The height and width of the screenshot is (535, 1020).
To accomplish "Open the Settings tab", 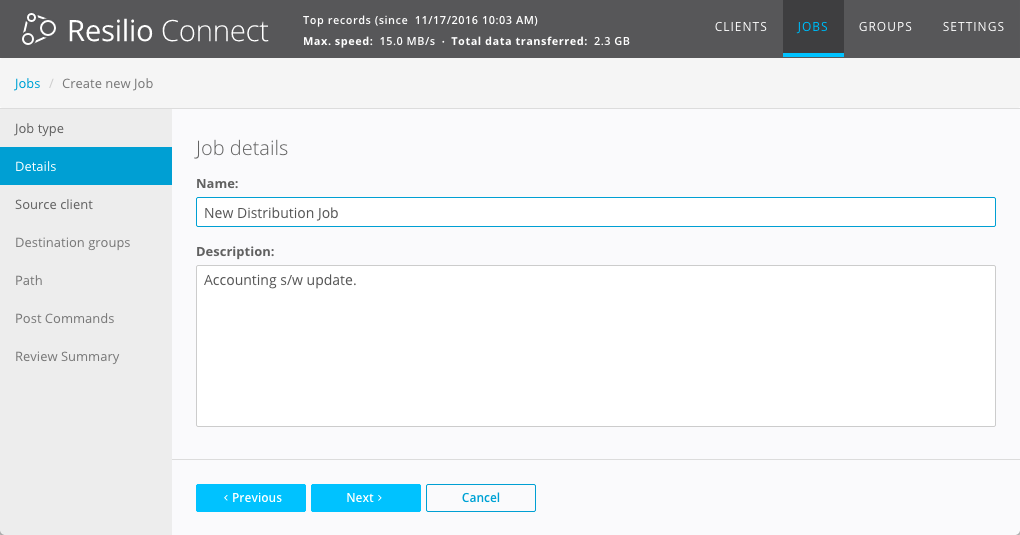I will [x=973, y=27].
